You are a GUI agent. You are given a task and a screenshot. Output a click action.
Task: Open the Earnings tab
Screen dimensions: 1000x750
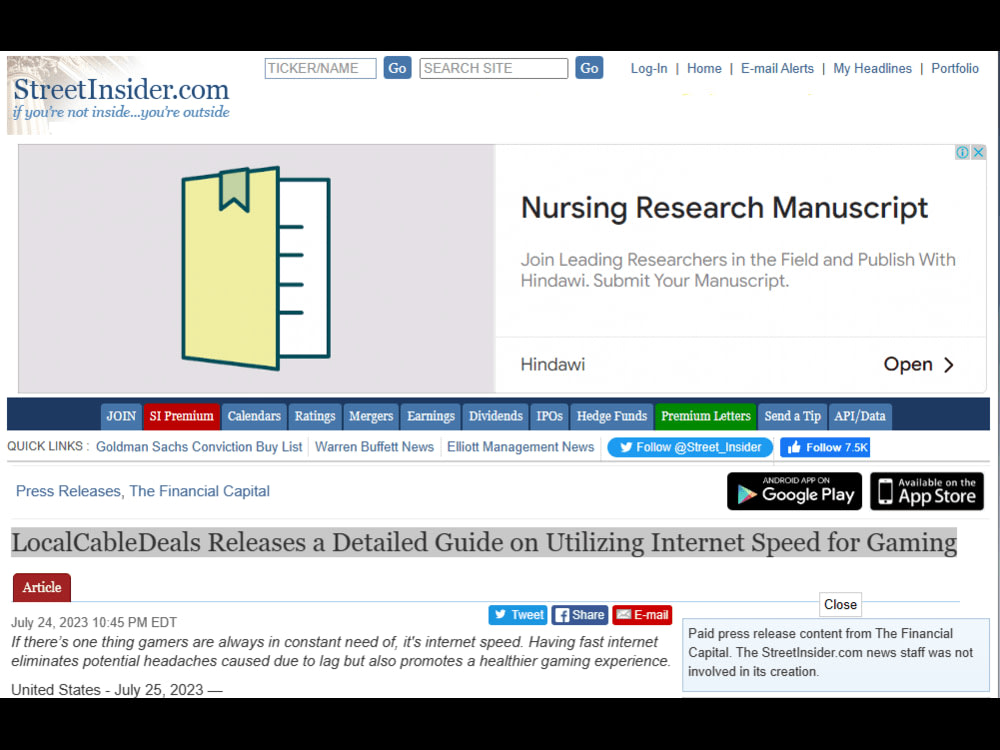click(431, 416)
